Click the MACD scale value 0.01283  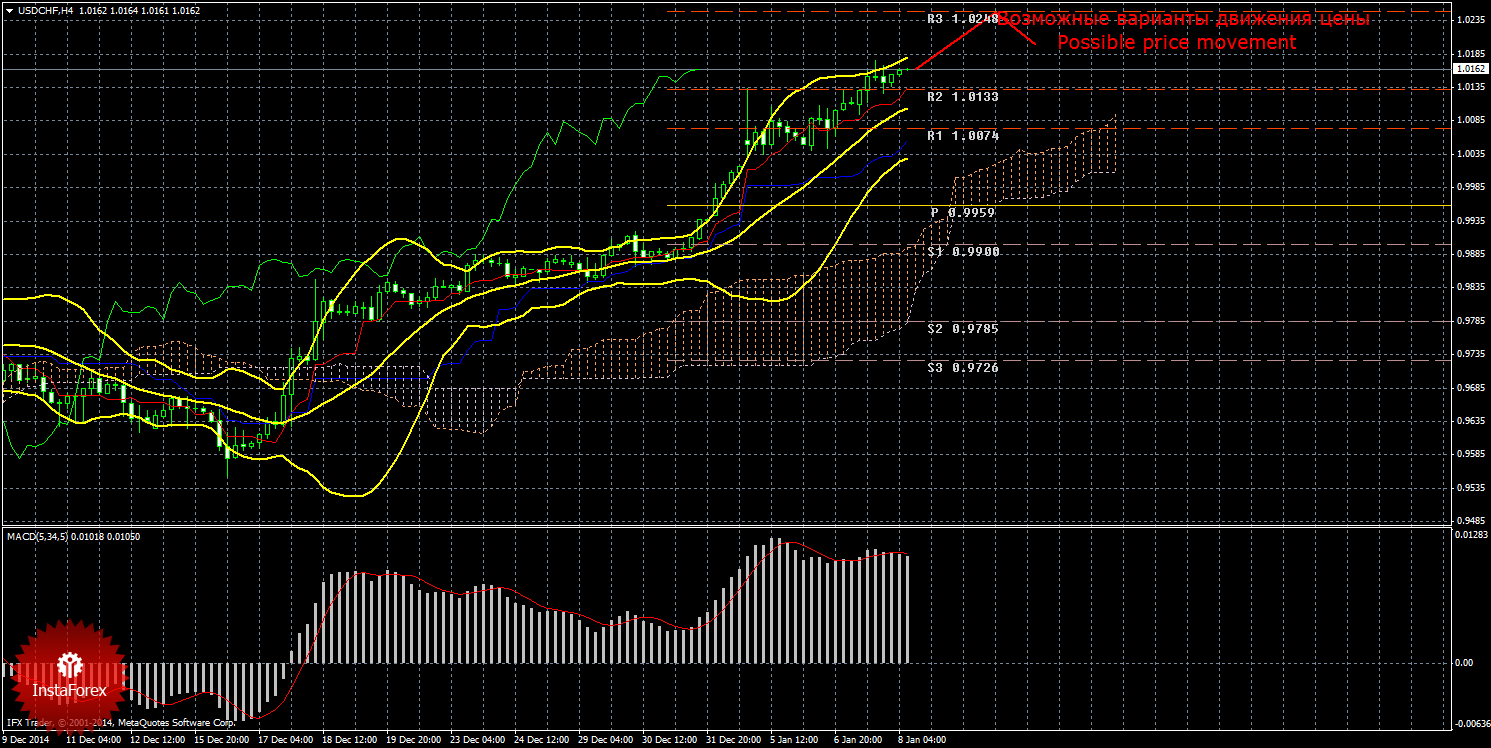(x=1468, y=536)
